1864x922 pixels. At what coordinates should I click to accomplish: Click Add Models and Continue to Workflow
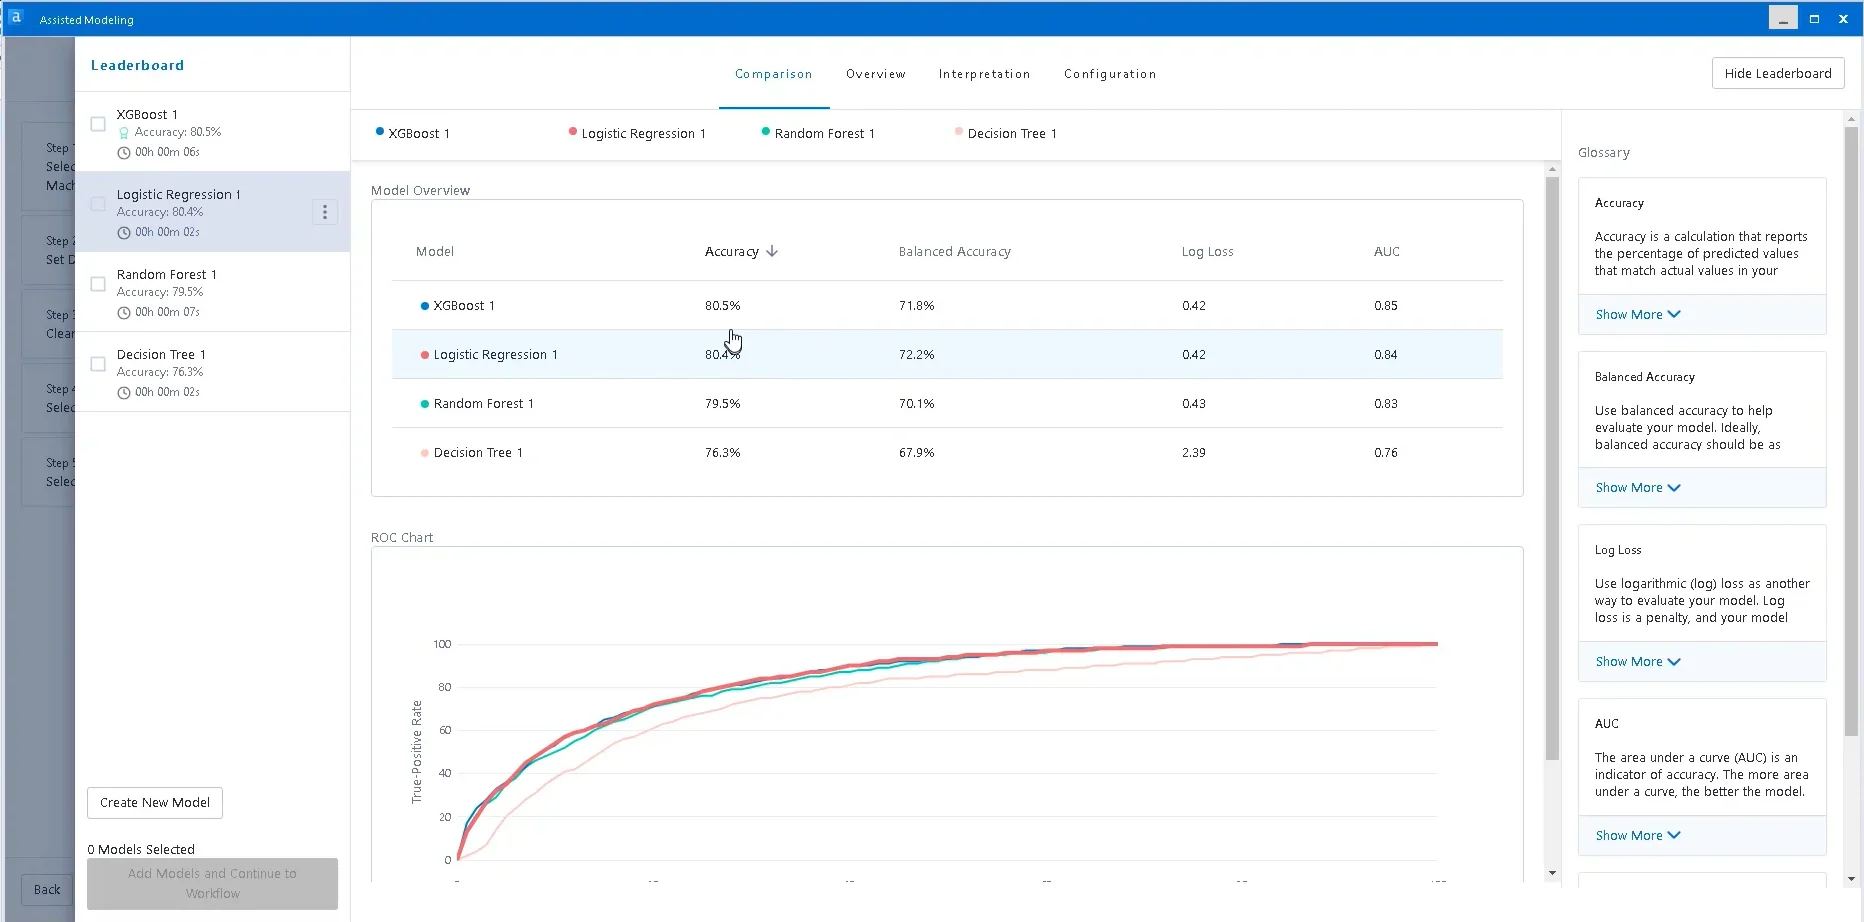(x=212, y=884)
